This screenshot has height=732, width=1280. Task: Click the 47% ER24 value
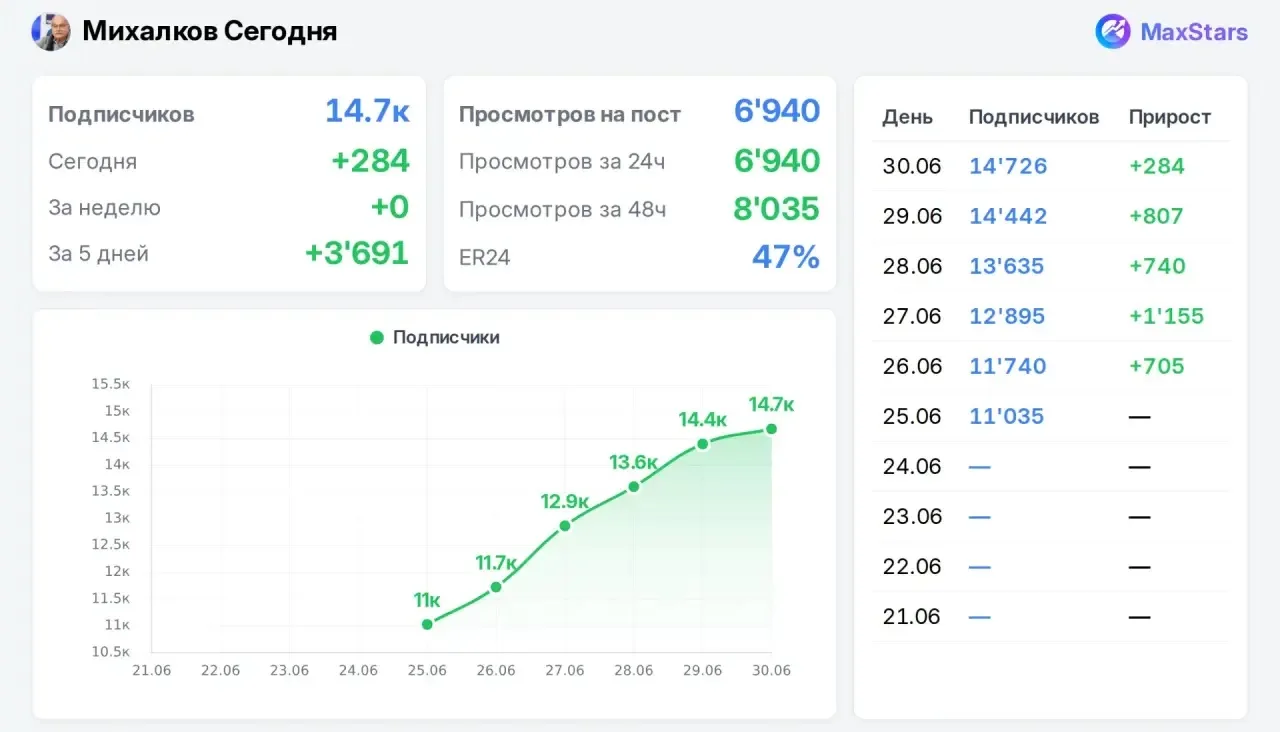coord(786,257)
